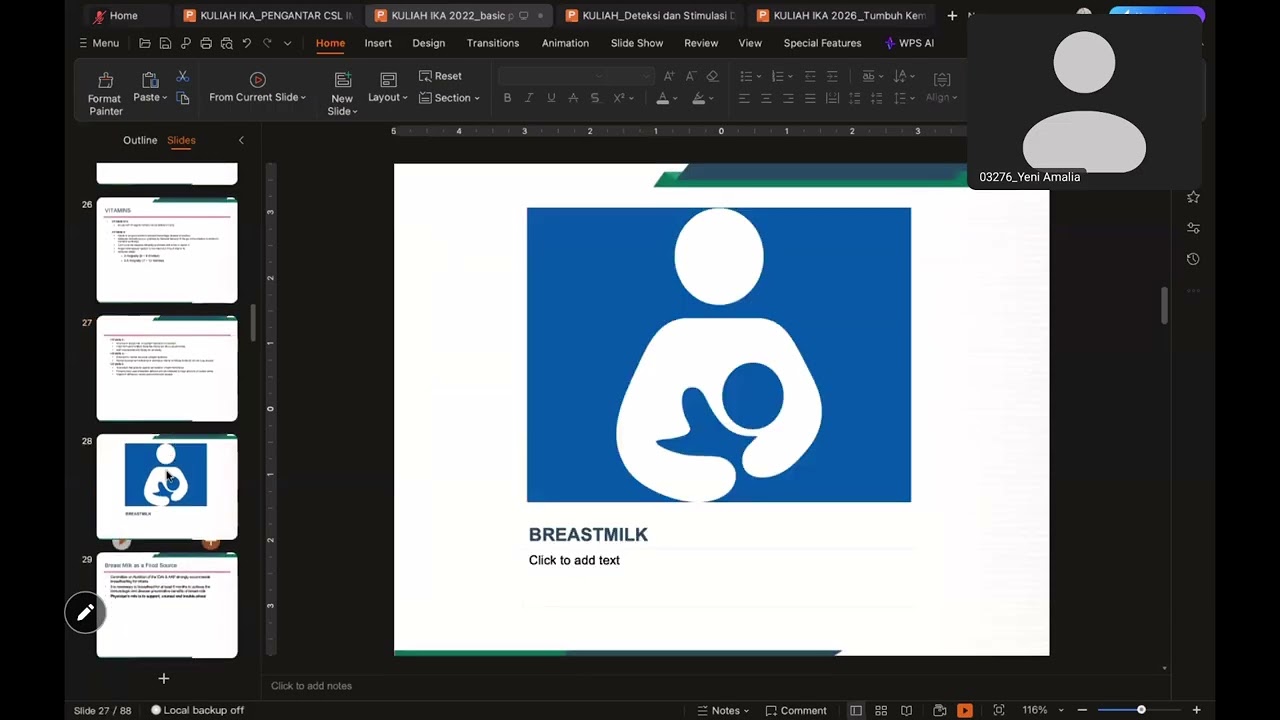Toggle the Notes pane in the status bar
The image size is (1280, 720).
click(x=723, y=710)
